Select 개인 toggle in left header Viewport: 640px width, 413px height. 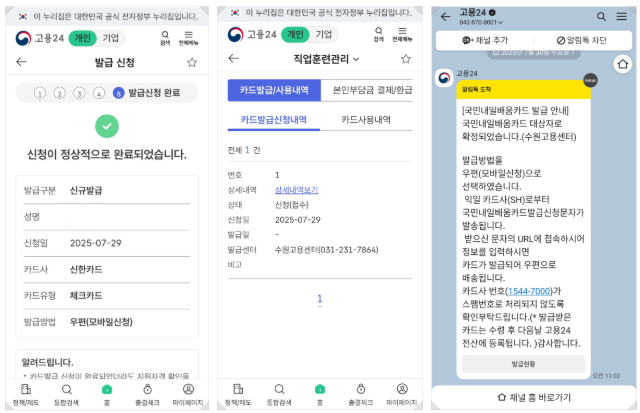83,38
